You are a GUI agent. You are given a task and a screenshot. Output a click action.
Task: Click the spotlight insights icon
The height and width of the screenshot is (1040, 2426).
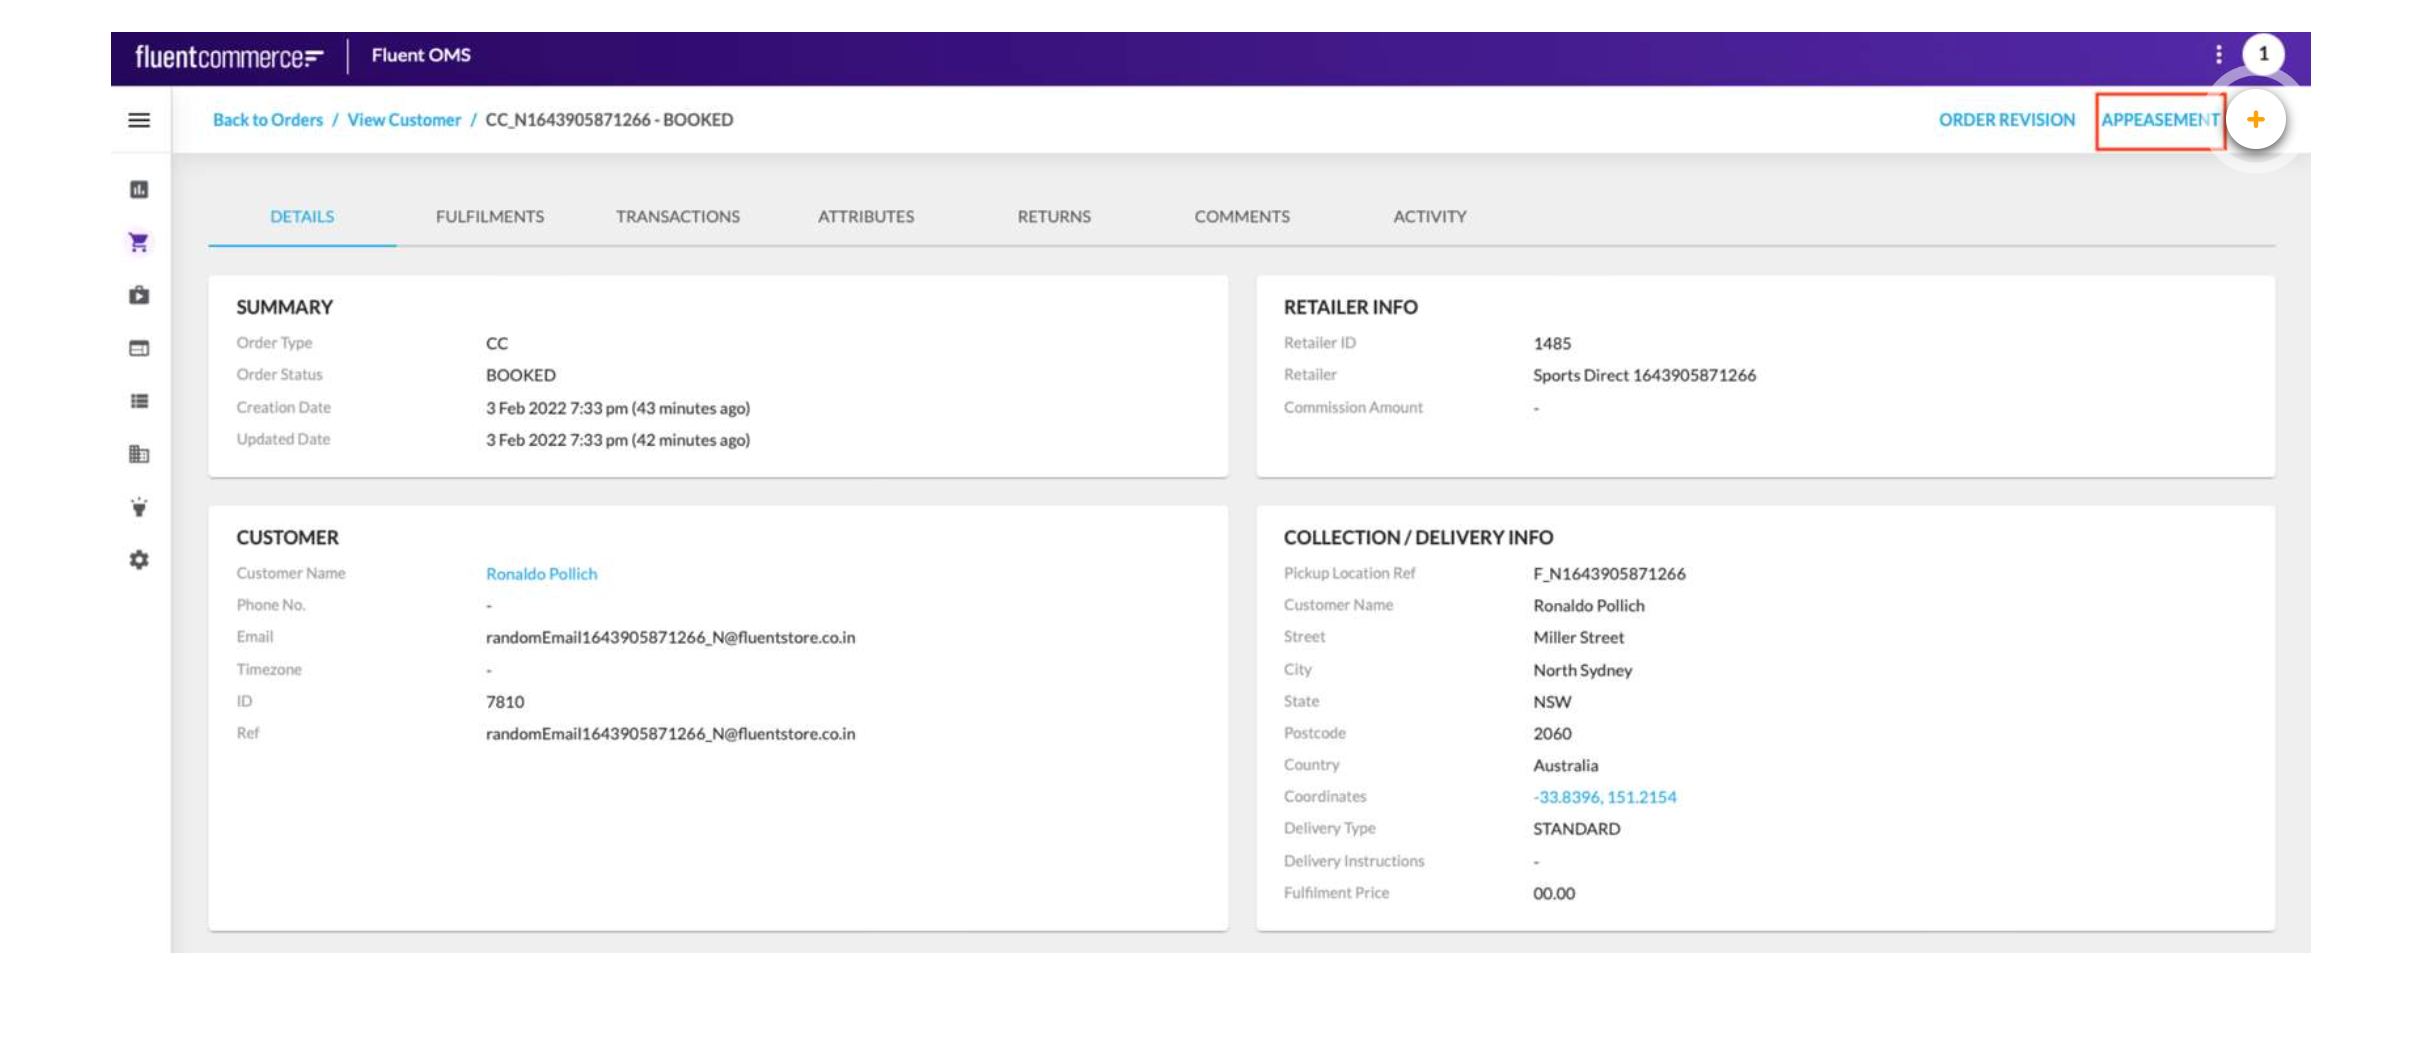pos(139,507)
